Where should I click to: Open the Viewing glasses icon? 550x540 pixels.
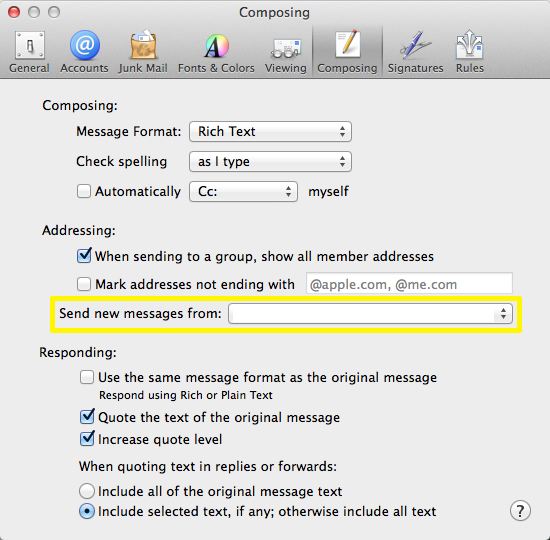point(286,48)
